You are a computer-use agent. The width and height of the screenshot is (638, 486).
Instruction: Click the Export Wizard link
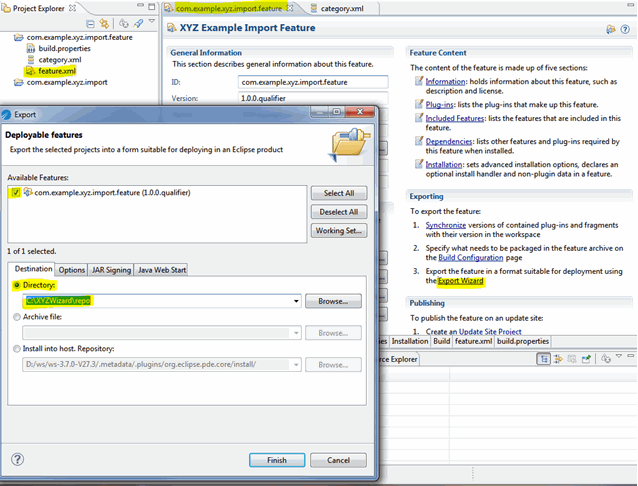coord(460,281)
